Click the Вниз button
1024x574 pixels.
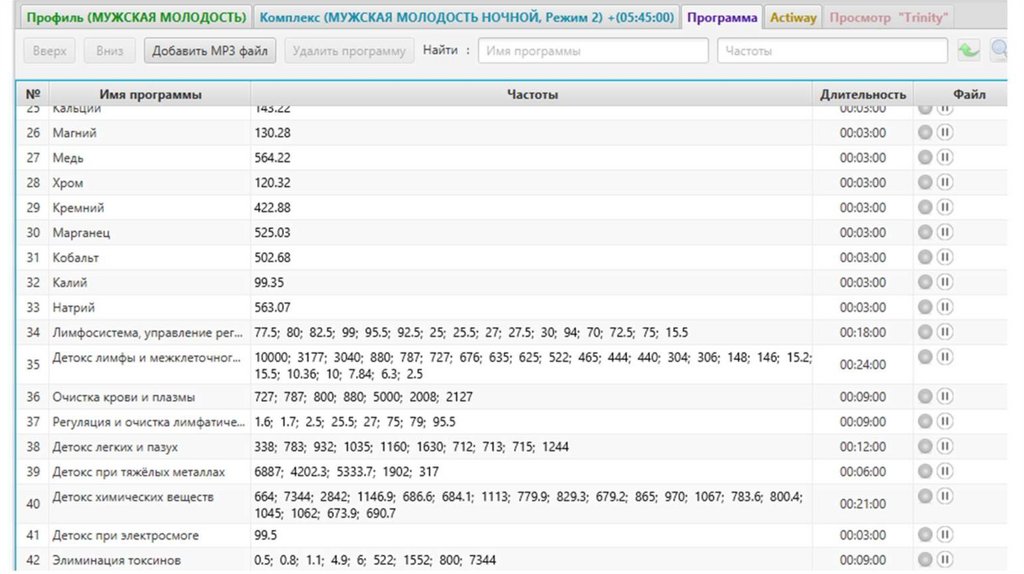[x=109, y=50]
